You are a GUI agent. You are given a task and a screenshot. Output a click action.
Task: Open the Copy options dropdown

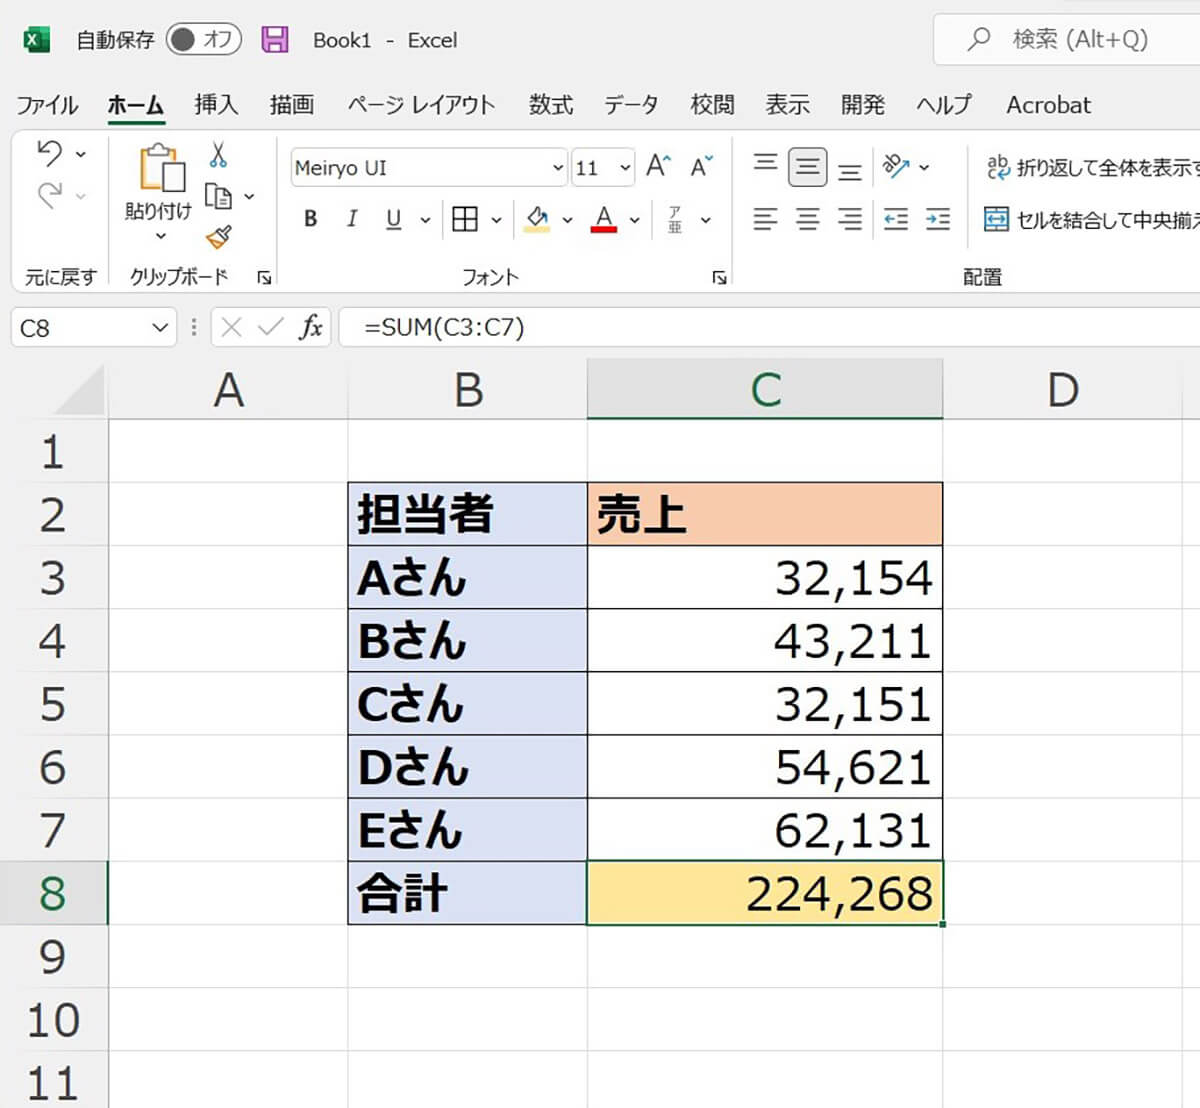[249, 197]
